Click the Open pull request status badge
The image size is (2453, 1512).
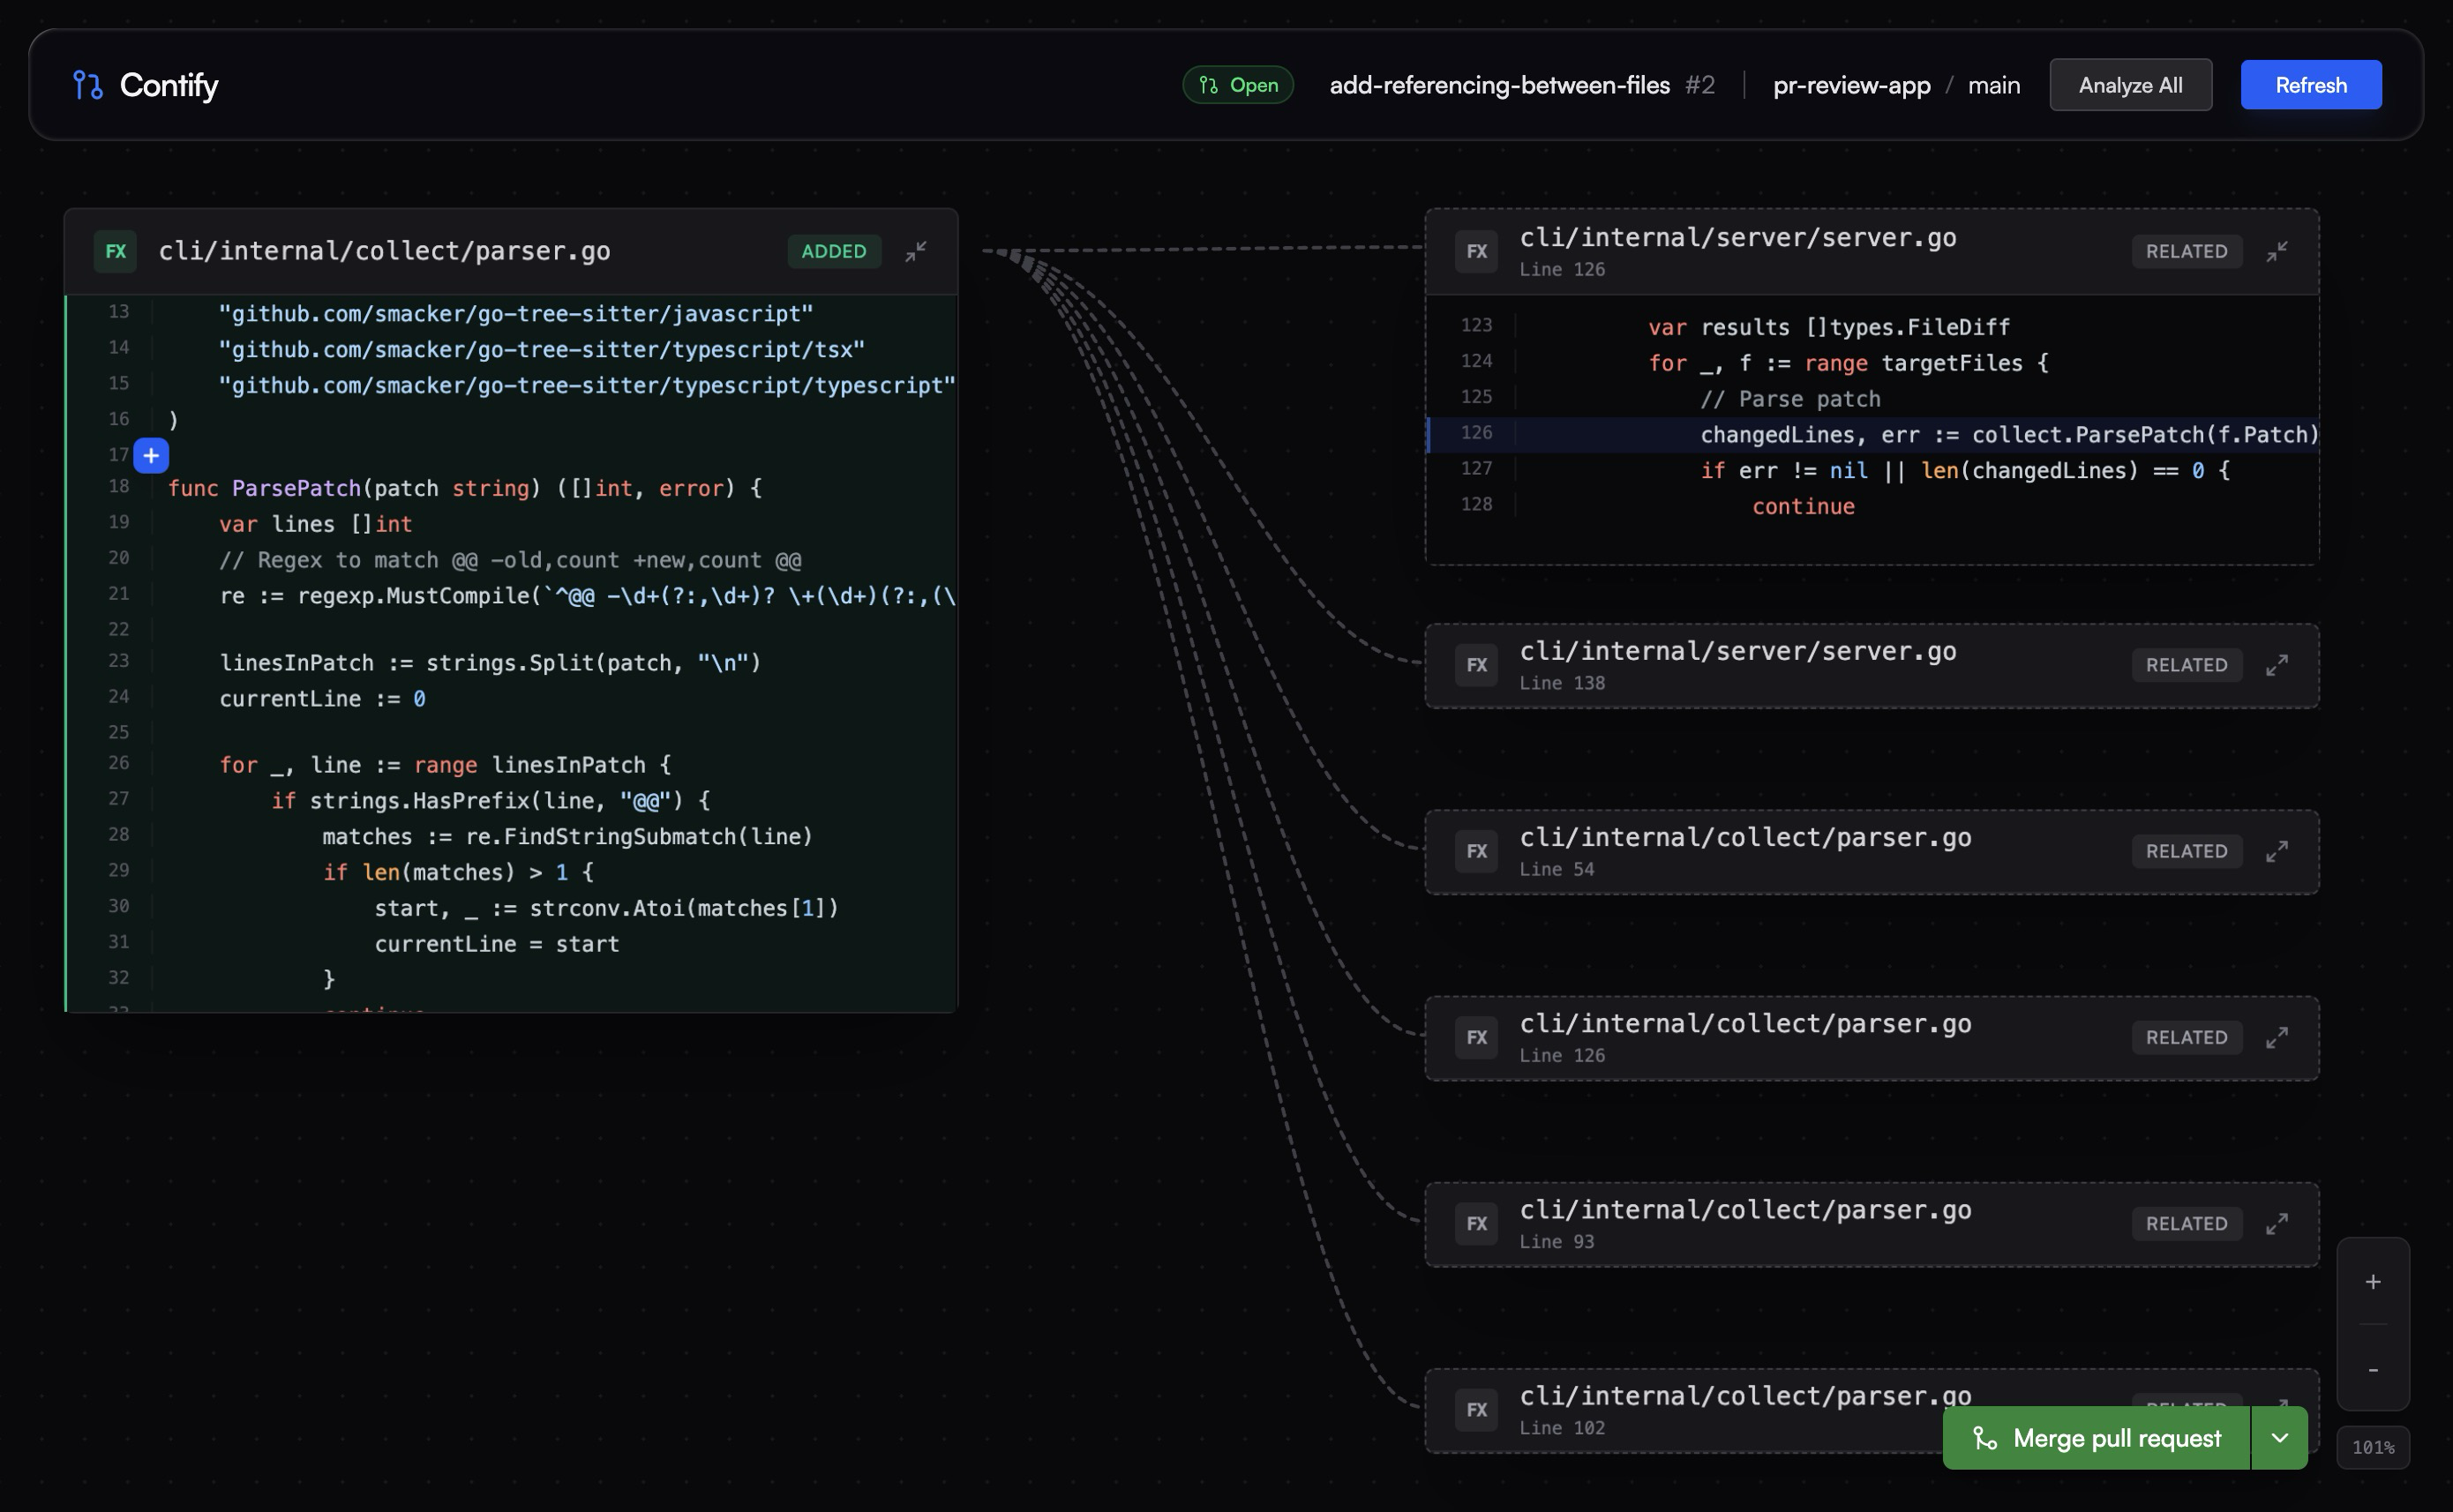[x=1238, y=86]
